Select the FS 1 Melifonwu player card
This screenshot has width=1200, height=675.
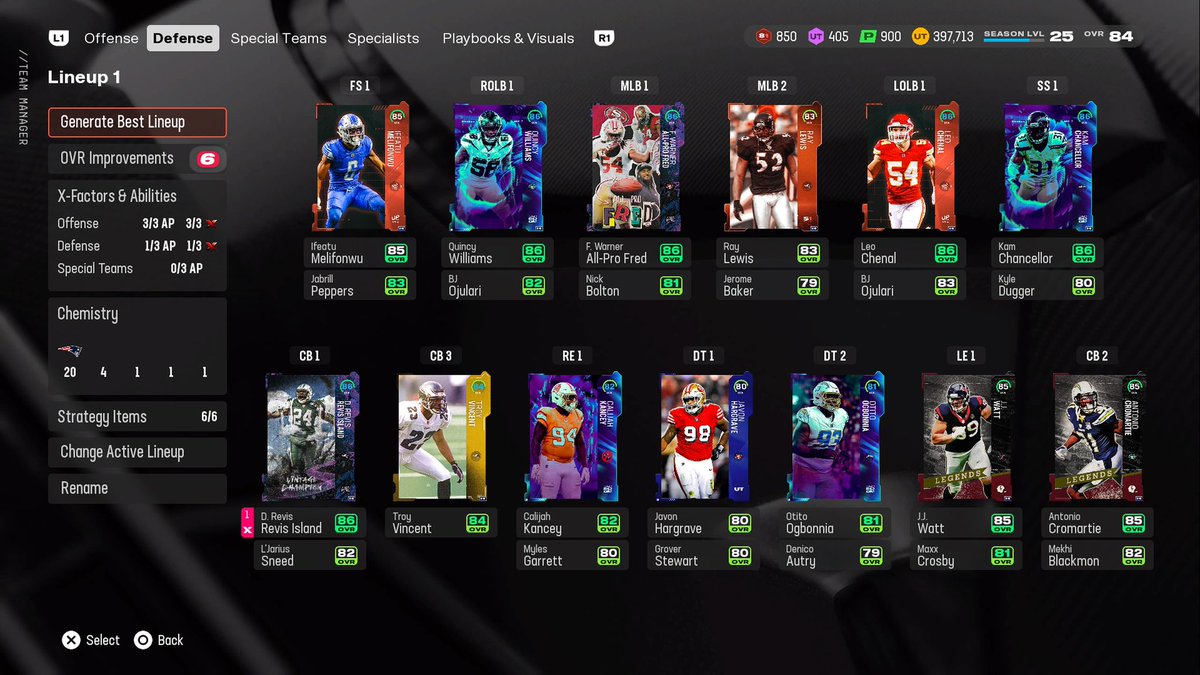pos(360,168)
